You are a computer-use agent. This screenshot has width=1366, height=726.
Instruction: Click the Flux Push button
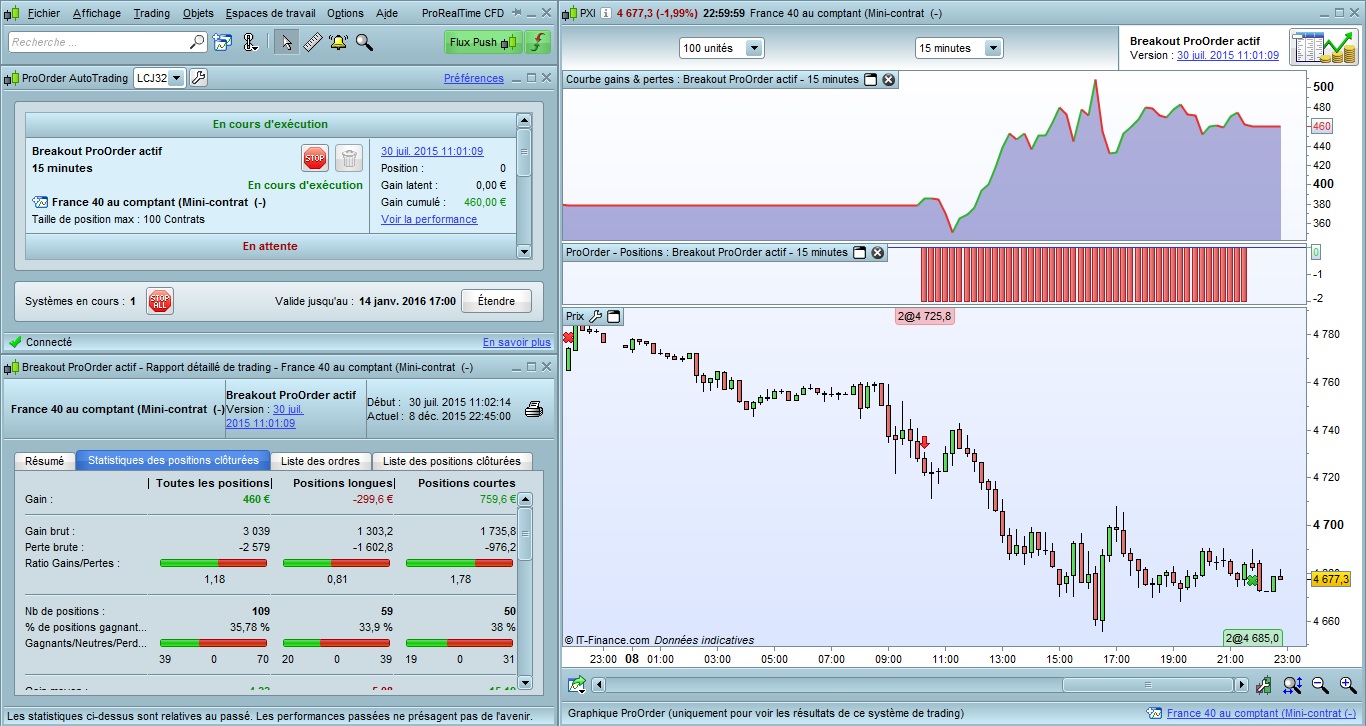(x=484, y=42)
